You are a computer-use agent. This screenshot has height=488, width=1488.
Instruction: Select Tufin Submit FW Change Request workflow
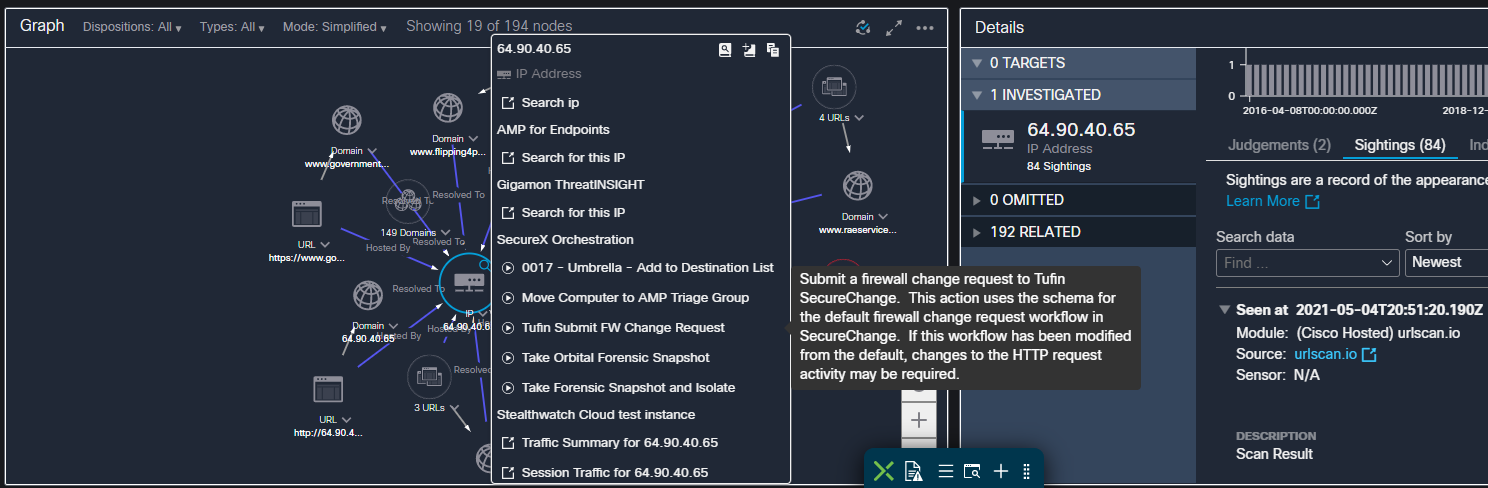point(622,327)
